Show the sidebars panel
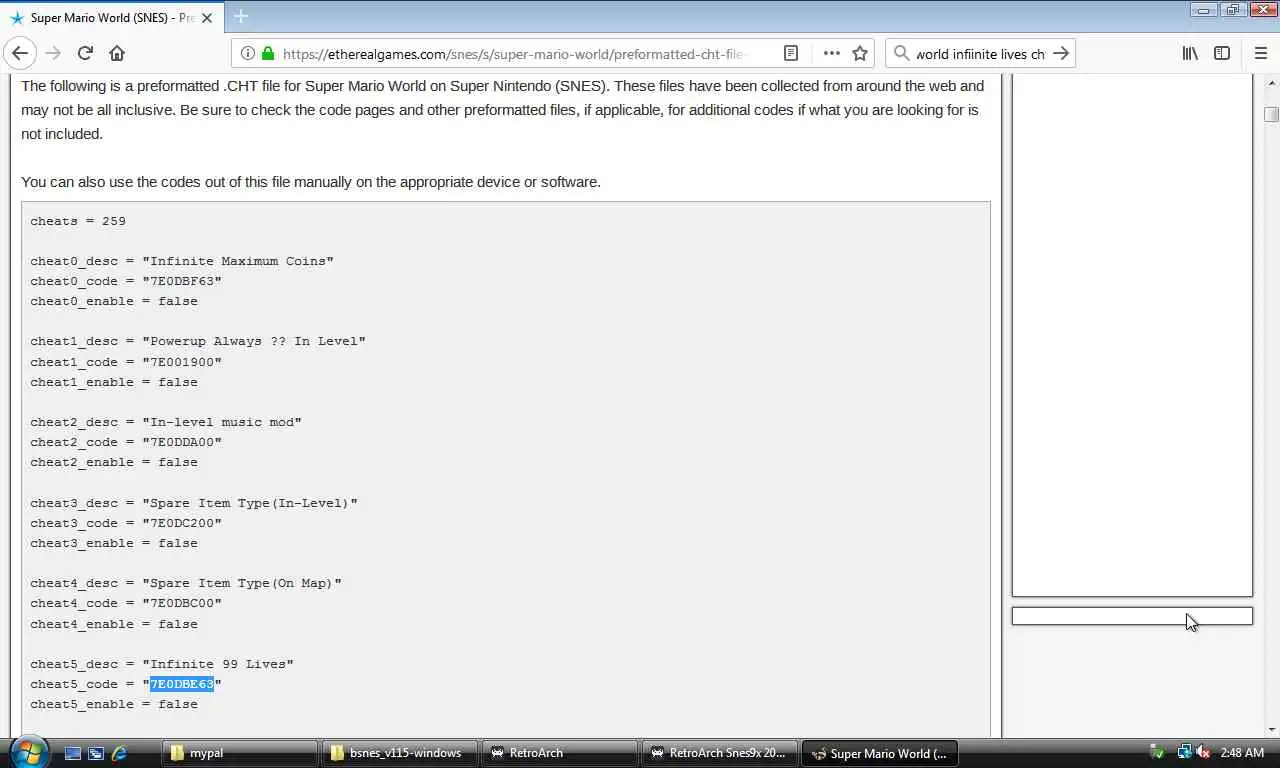Viewport: 1280px width, 768px height. 1222,53
